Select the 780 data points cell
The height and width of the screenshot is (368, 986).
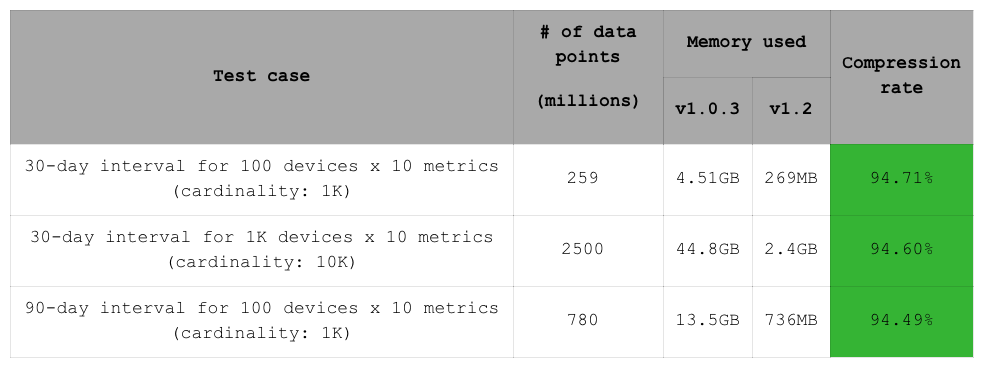(x=588, y=322)
